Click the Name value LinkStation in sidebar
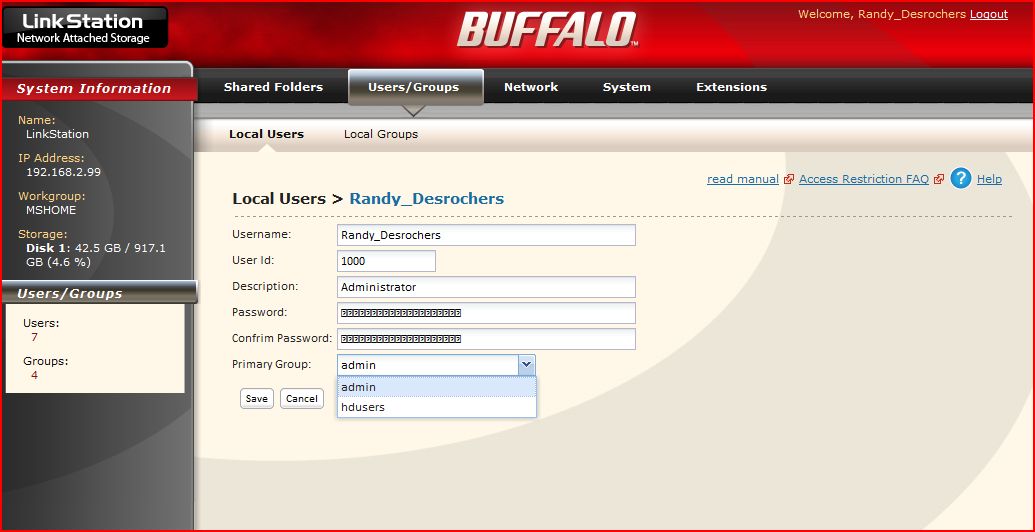The width and height of the screenshot is (1035, 532). [x=57, y=133]
